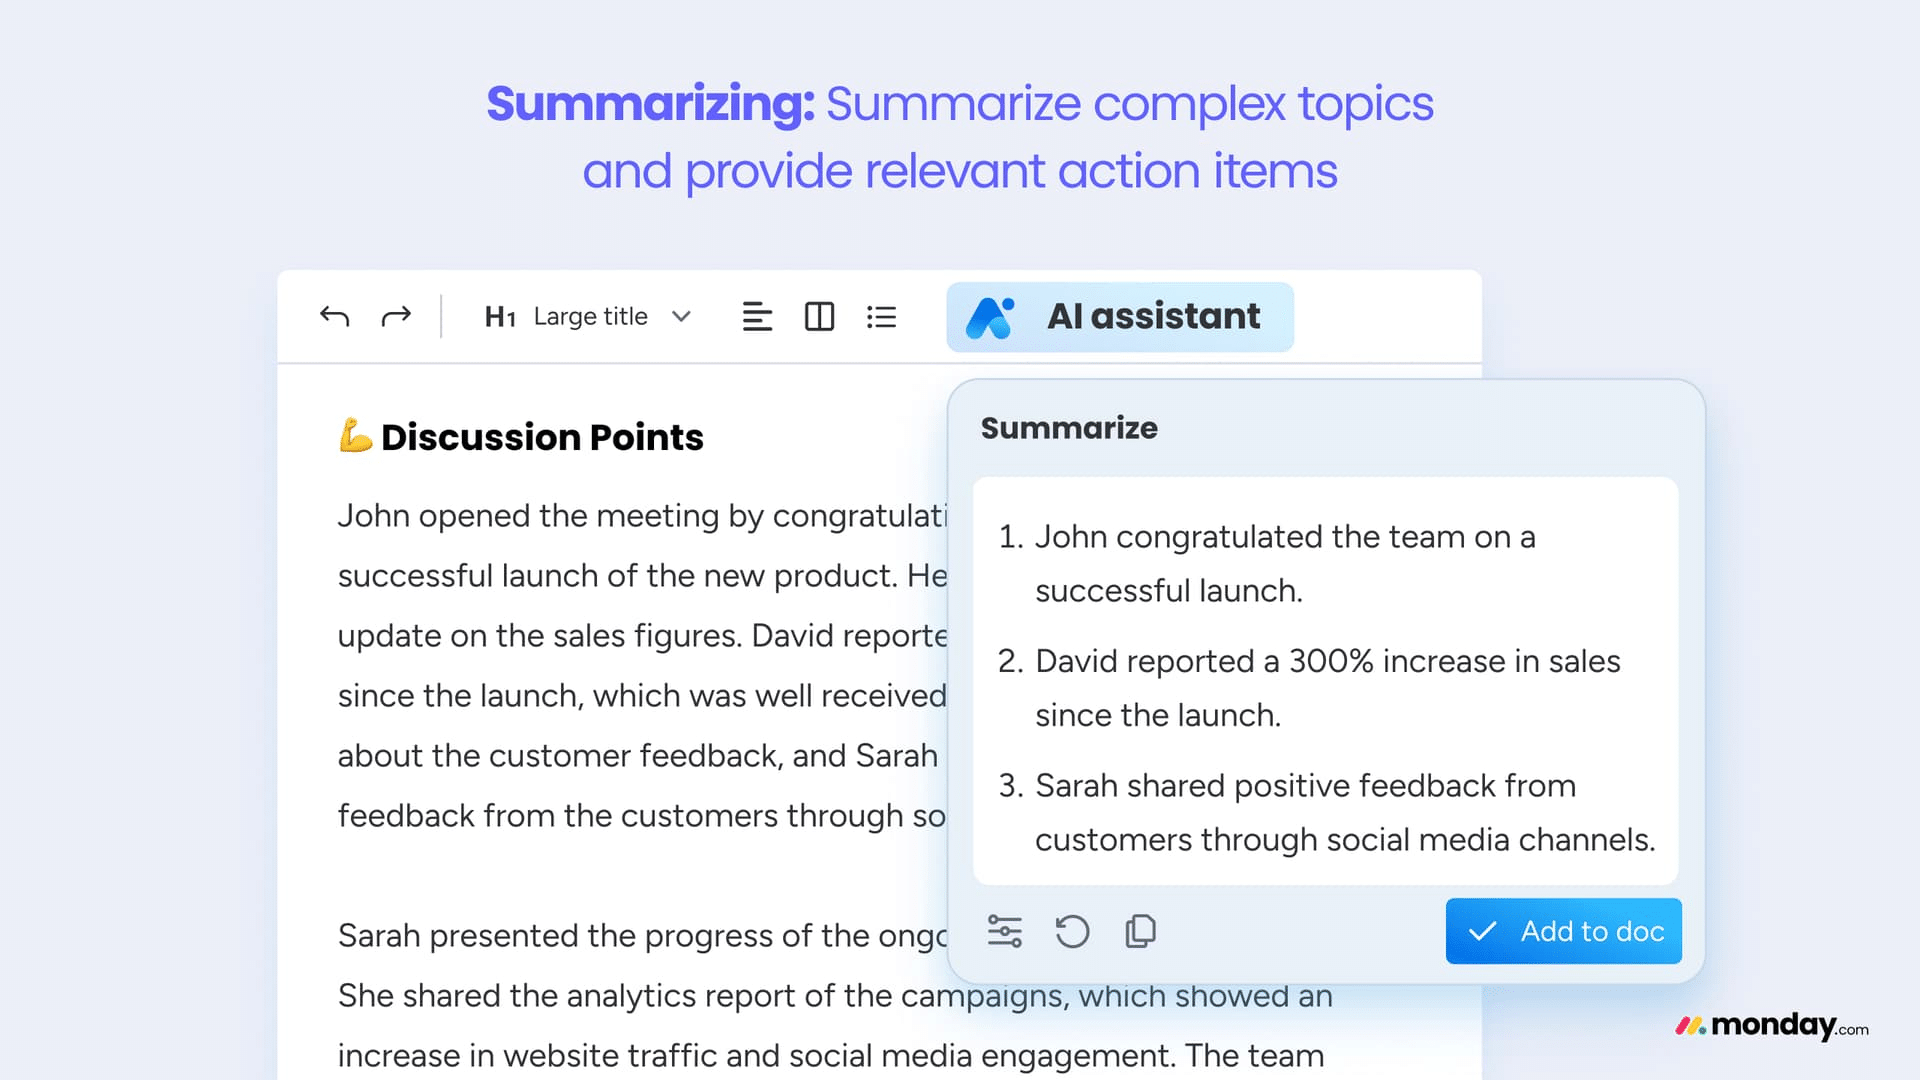Image resolution: width=1920 pixels, height=1080 pixels.
Task: Click the Summarize panel heading
Action: [x=1069, y=428]
